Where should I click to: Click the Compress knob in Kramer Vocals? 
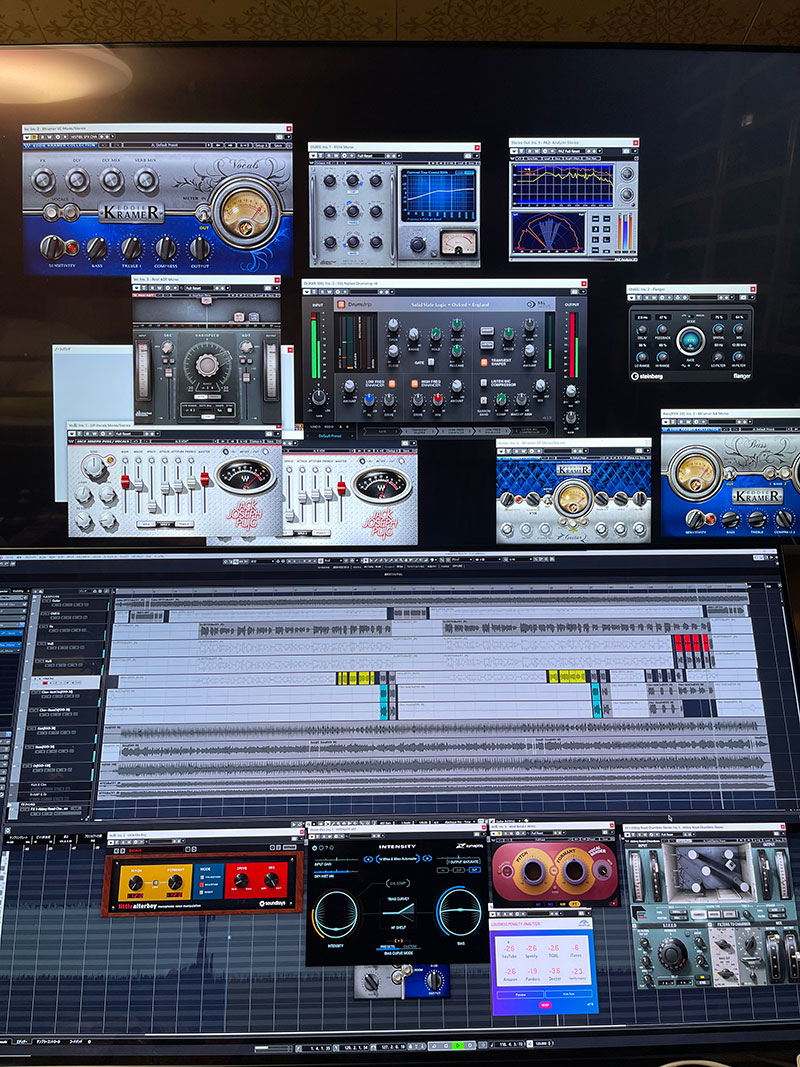tap(165, 248)
